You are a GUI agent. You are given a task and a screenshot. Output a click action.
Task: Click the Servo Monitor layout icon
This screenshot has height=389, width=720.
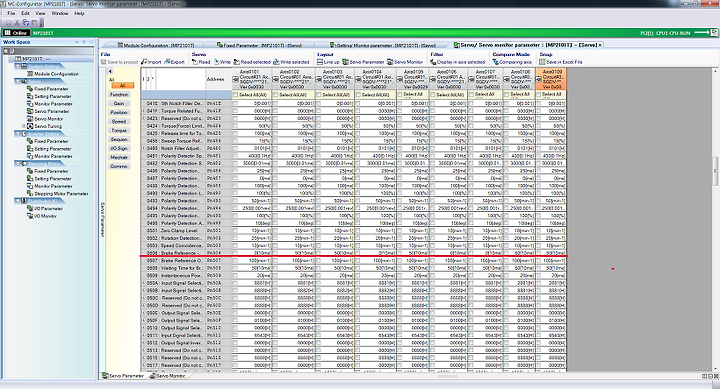coord(390,62)
